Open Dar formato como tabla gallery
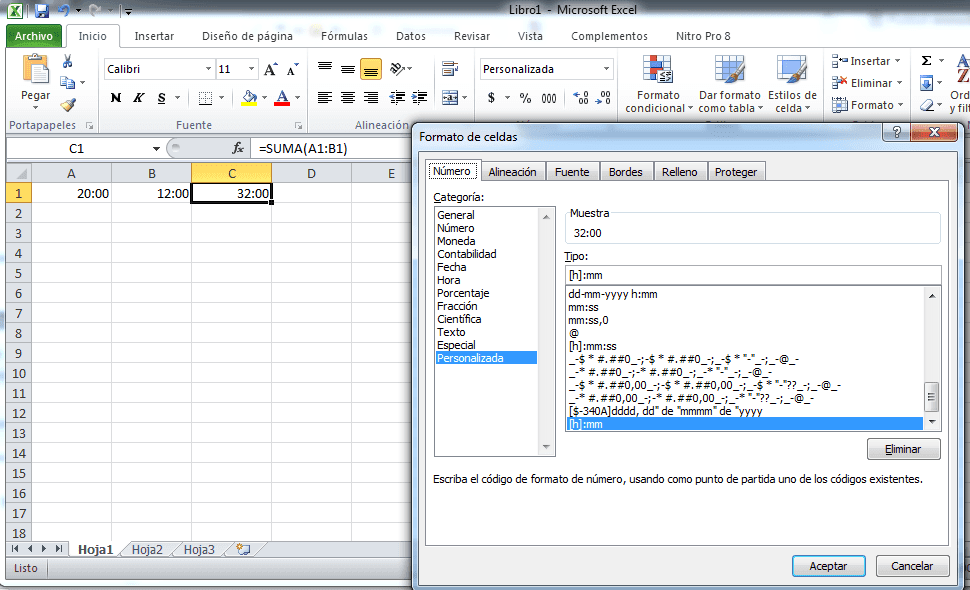970x590 pixels. coord(729,83)
